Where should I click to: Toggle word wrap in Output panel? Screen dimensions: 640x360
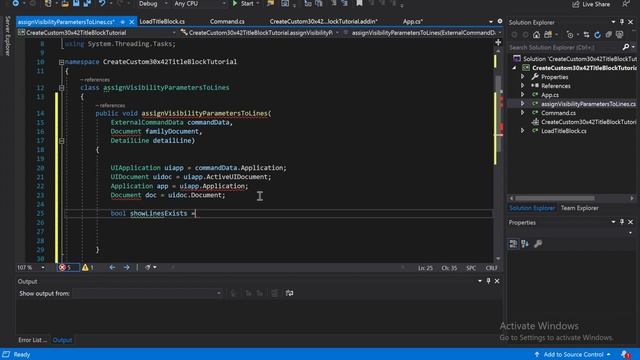(x=289, y=293)
